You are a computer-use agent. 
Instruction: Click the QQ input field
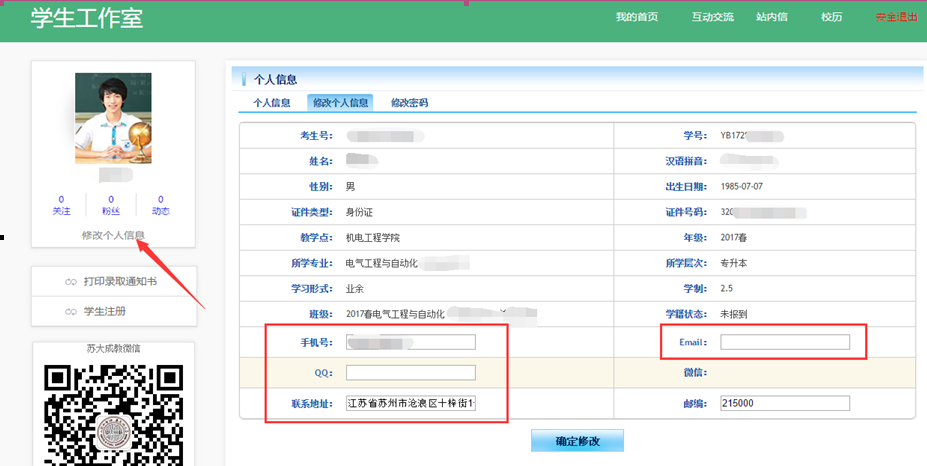coord(410,373)
